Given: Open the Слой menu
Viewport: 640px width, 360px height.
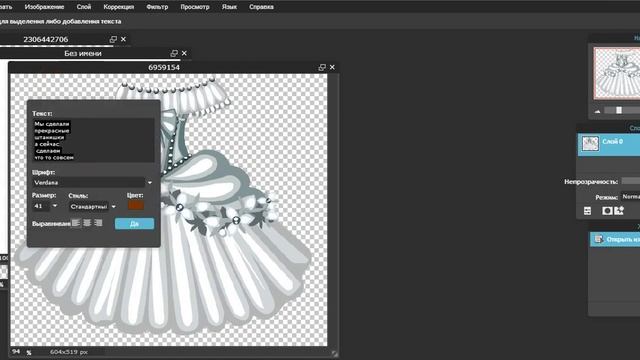Looking at the screenshot, I should pyautogui.click(x=84, y=7).
